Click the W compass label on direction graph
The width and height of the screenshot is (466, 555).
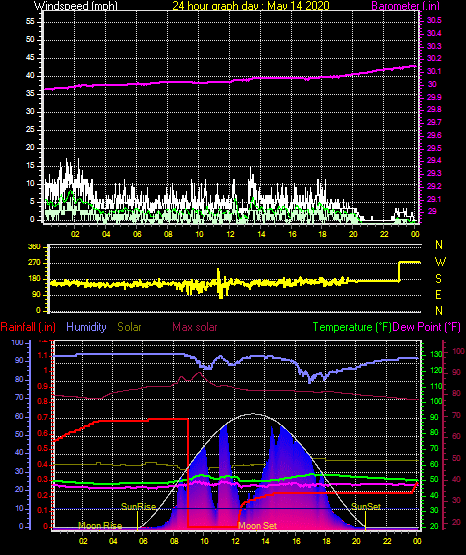pos(440,262)
